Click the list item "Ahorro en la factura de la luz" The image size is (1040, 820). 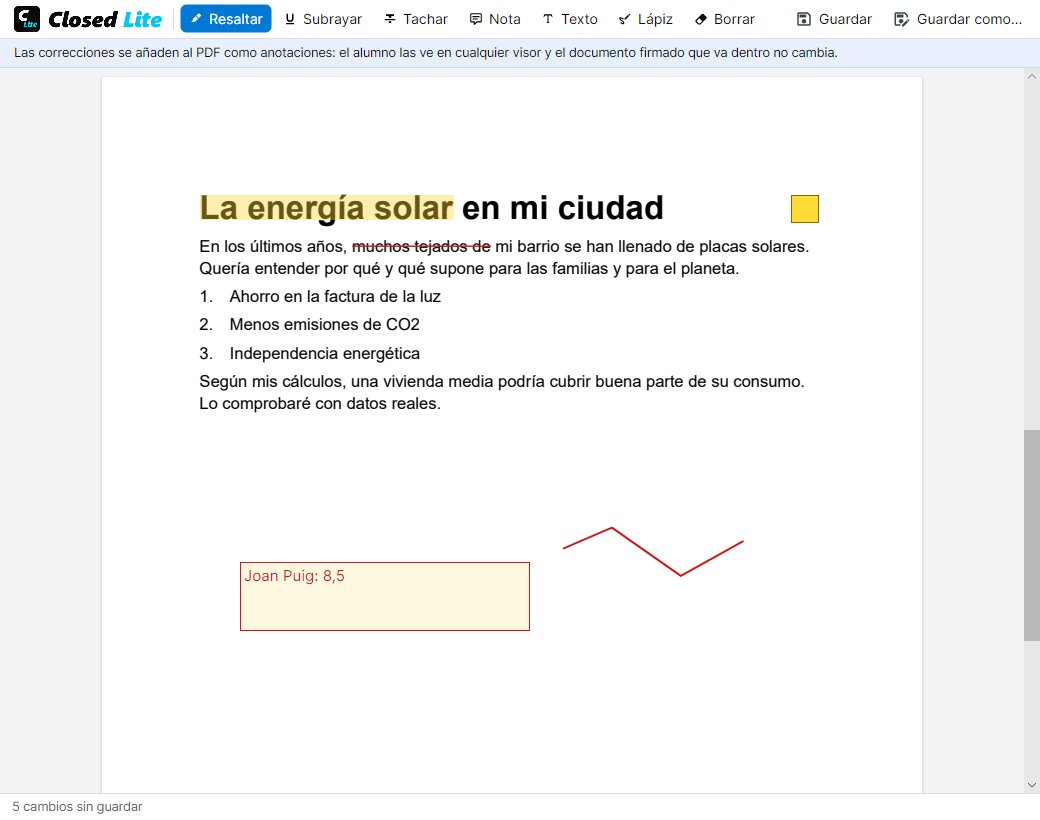(335, 297)
